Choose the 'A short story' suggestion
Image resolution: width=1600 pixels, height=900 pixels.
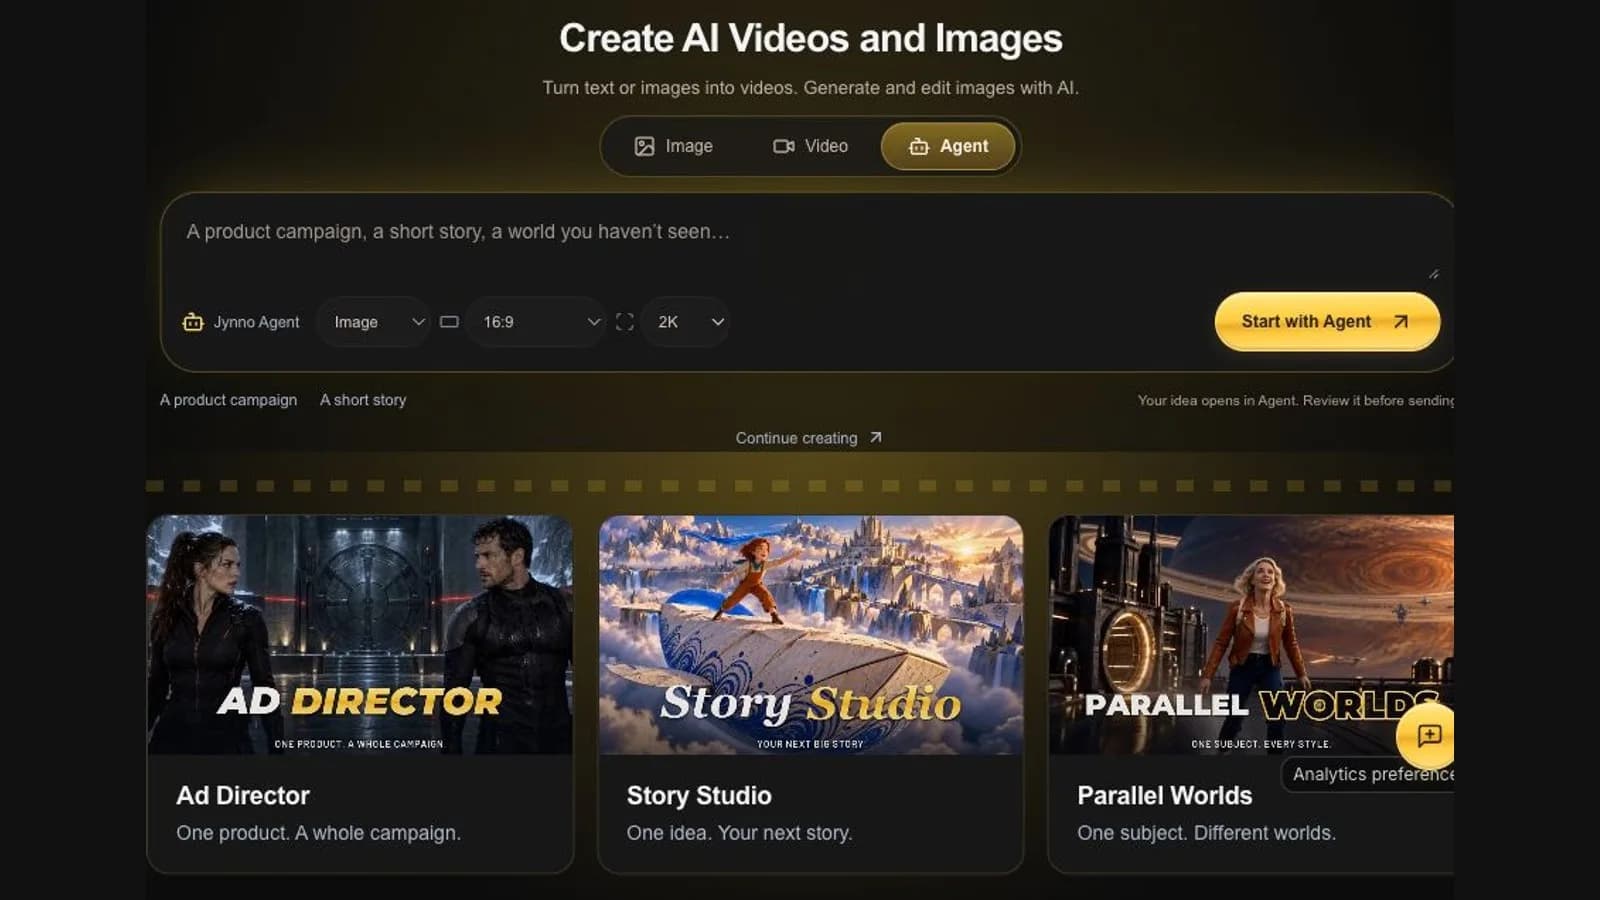(363, 400)
